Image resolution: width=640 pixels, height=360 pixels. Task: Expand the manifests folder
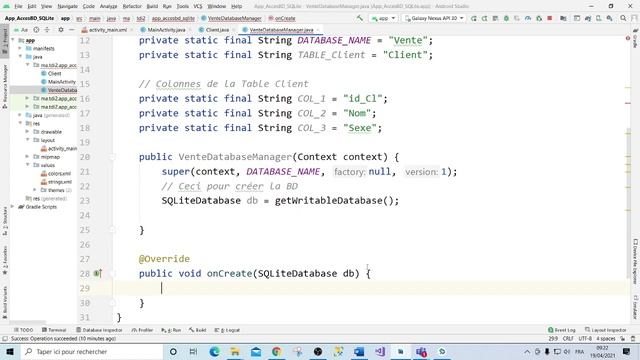(x=20, y=48)
